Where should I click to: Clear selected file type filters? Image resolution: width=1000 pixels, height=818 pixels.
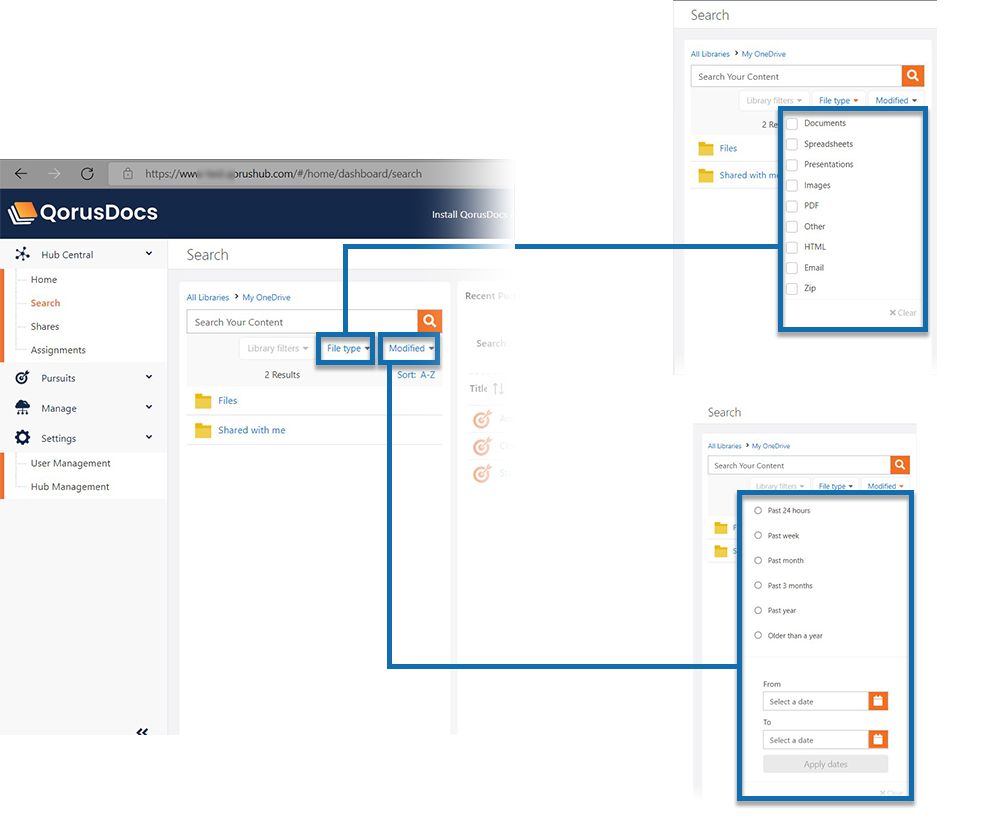pos(902,312)
